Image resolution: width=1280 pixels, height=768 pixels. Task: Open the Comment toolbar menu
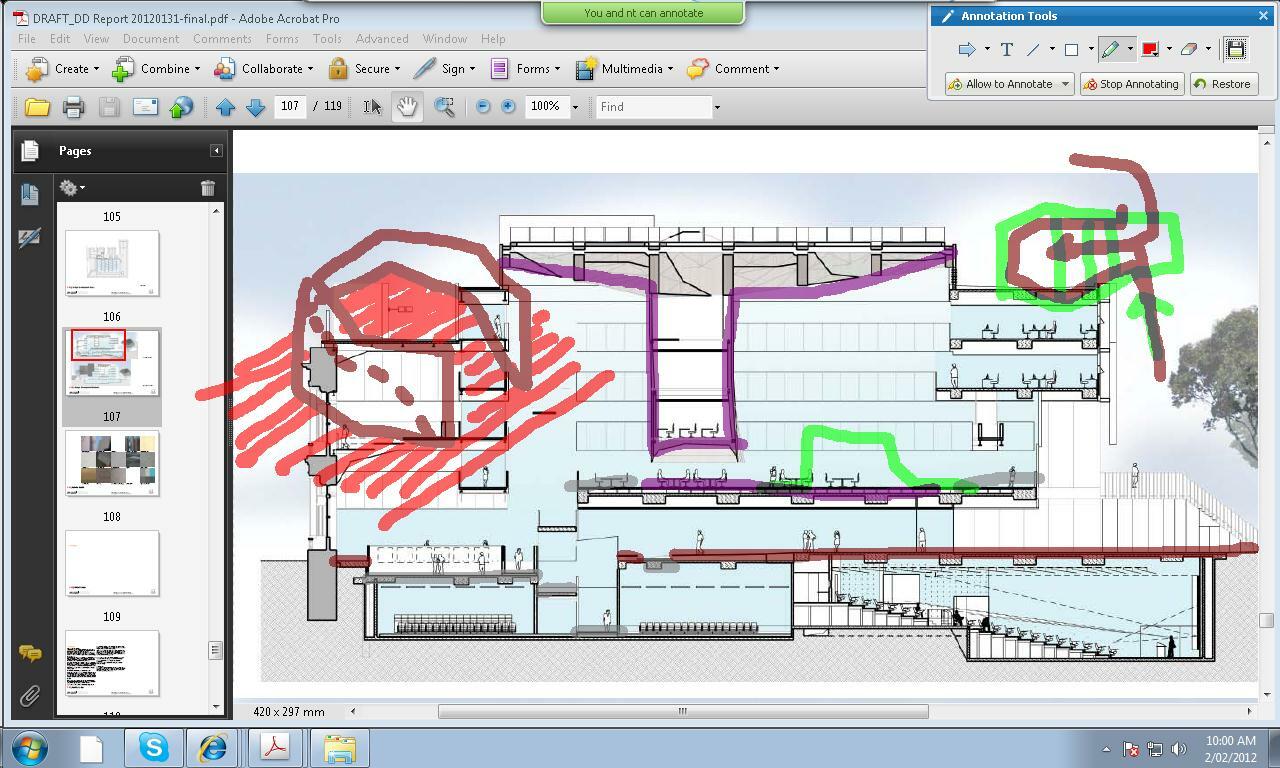(733, 69)
